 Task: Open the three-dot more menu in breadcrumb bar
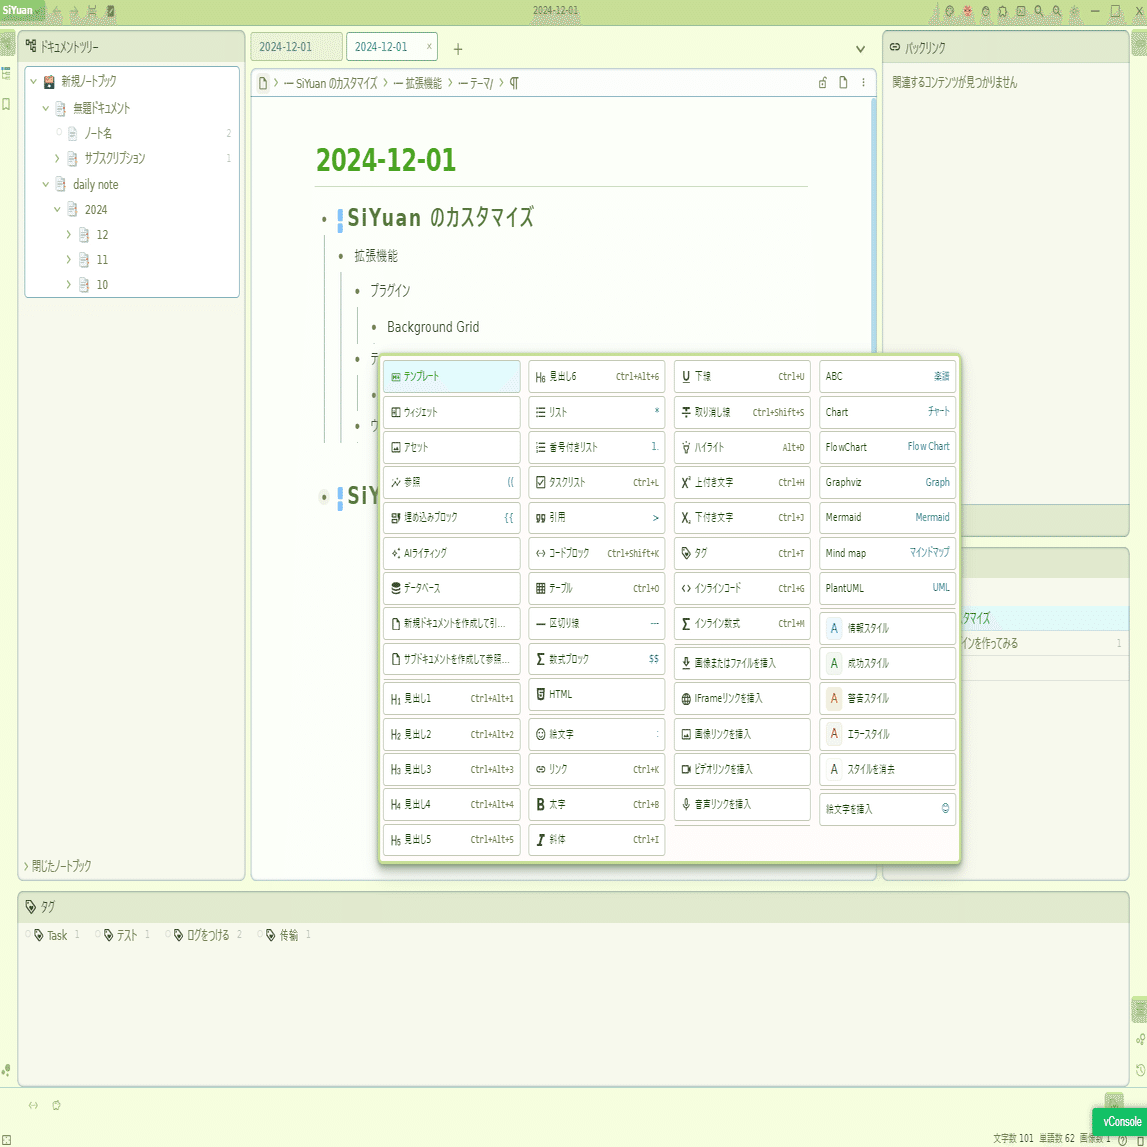click(x=863, y=83)
